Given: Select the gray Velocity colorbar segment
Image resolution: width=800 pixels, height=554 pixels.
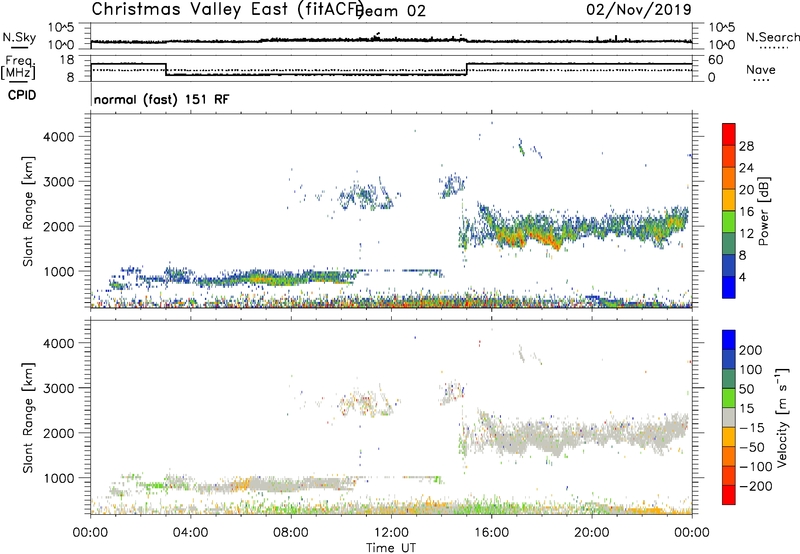Looking at the screenshot, I should pos(729,417).
